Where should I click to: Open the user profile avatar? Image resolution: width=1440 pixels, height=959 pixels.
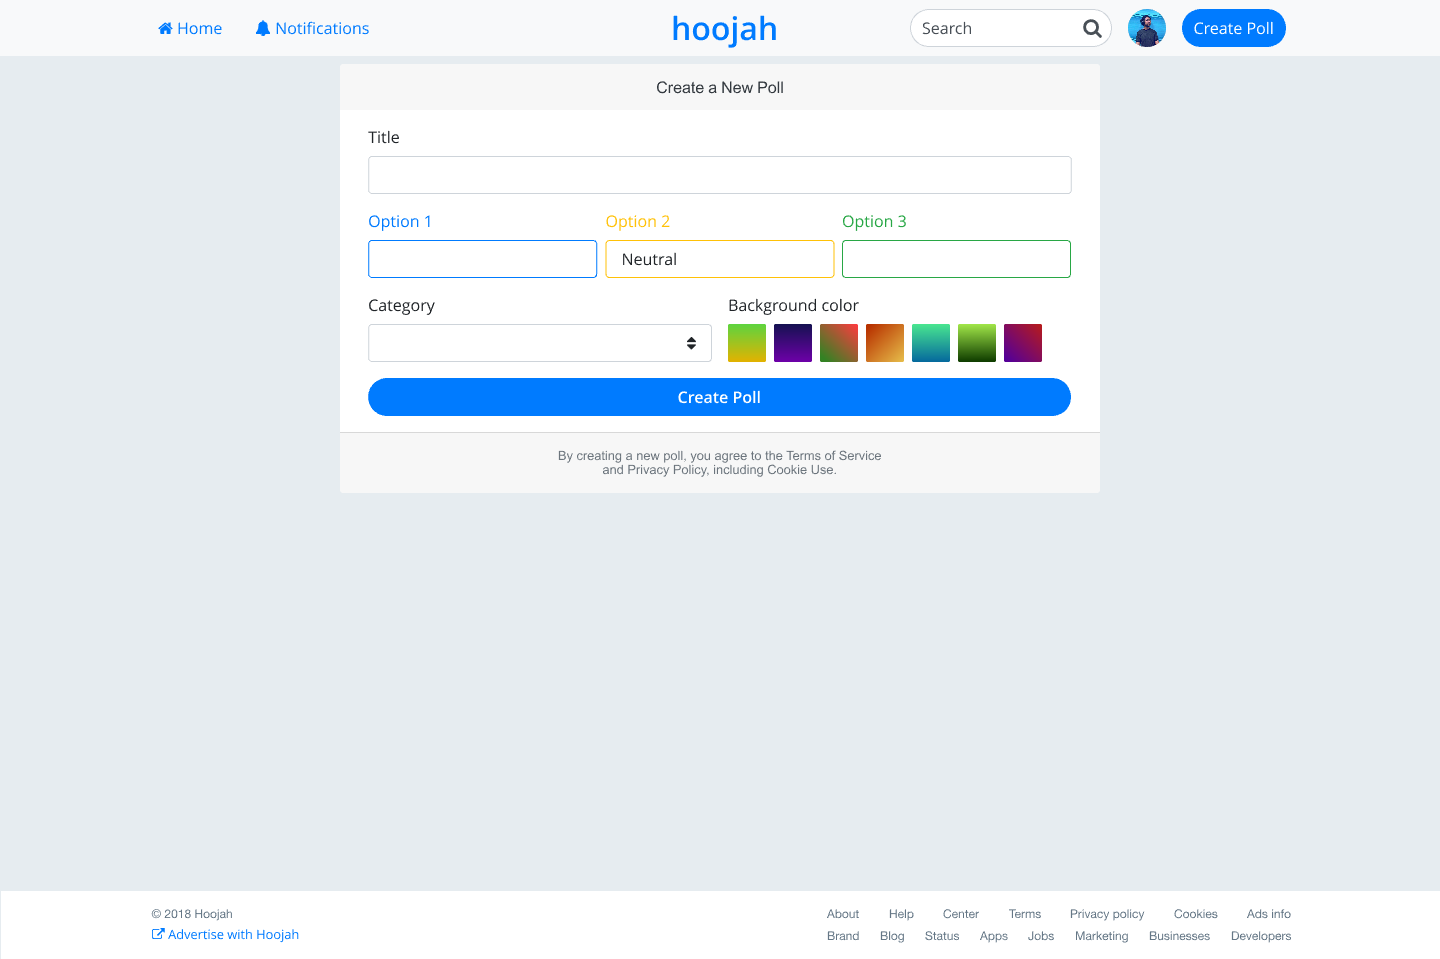(x=1146, y=28)
